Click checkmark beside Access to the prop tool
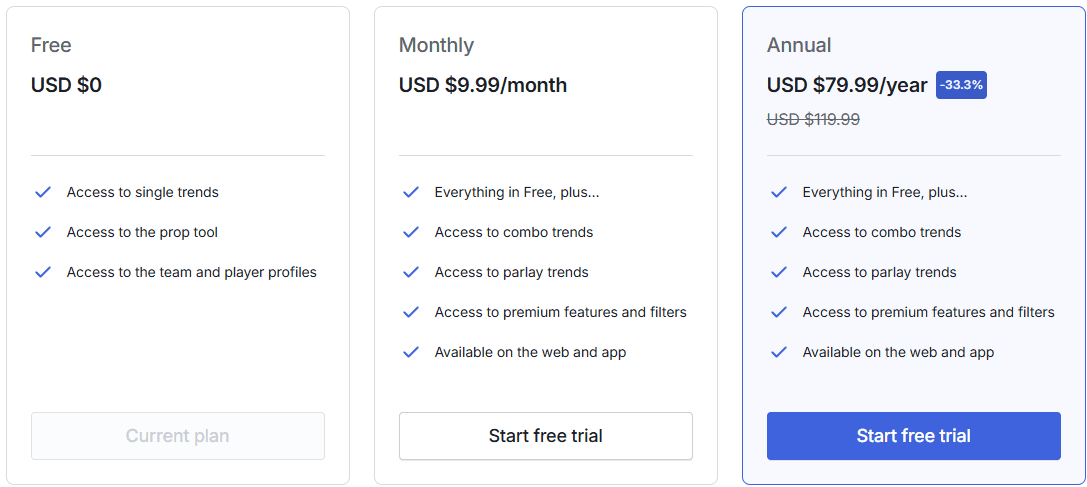The image size is (1087, 487). [43, 232]
